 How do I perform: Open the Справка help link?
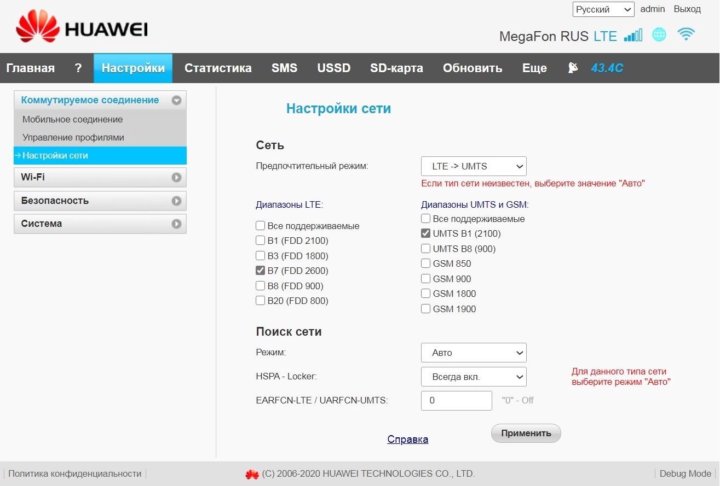(407, 439)
